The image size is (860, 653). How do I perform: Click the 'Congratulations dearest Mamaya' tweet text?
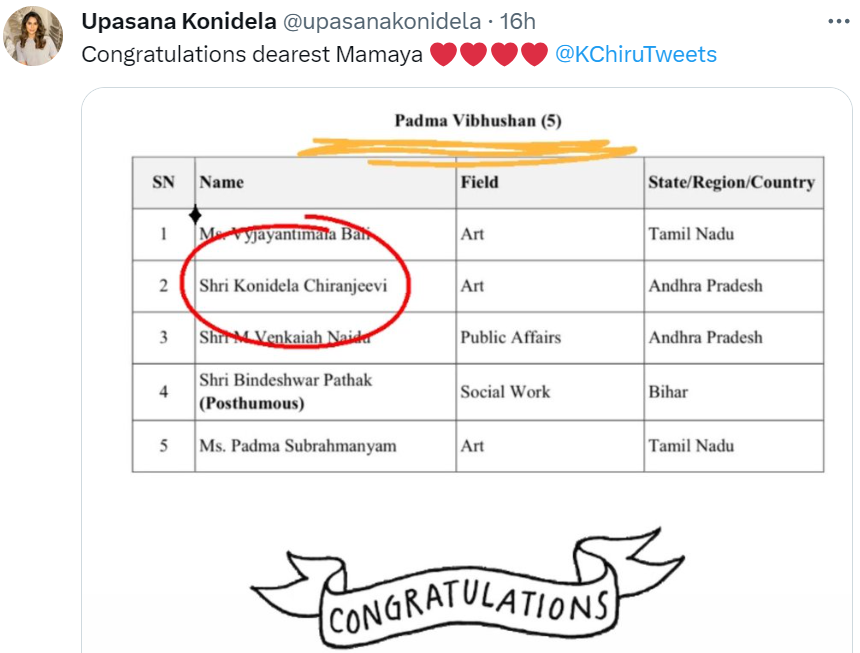tap(252, 54)
